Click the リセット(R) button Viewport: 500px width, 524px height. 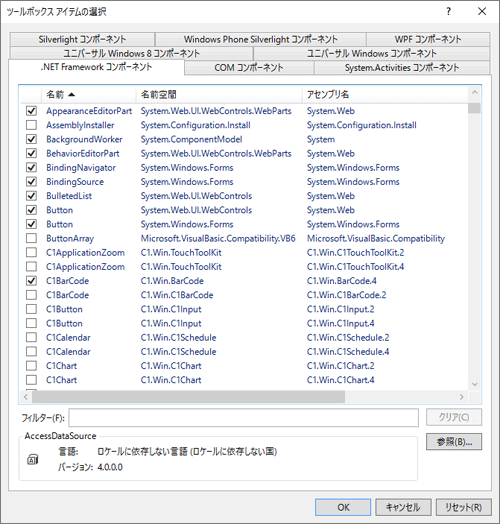click(464, 507)
